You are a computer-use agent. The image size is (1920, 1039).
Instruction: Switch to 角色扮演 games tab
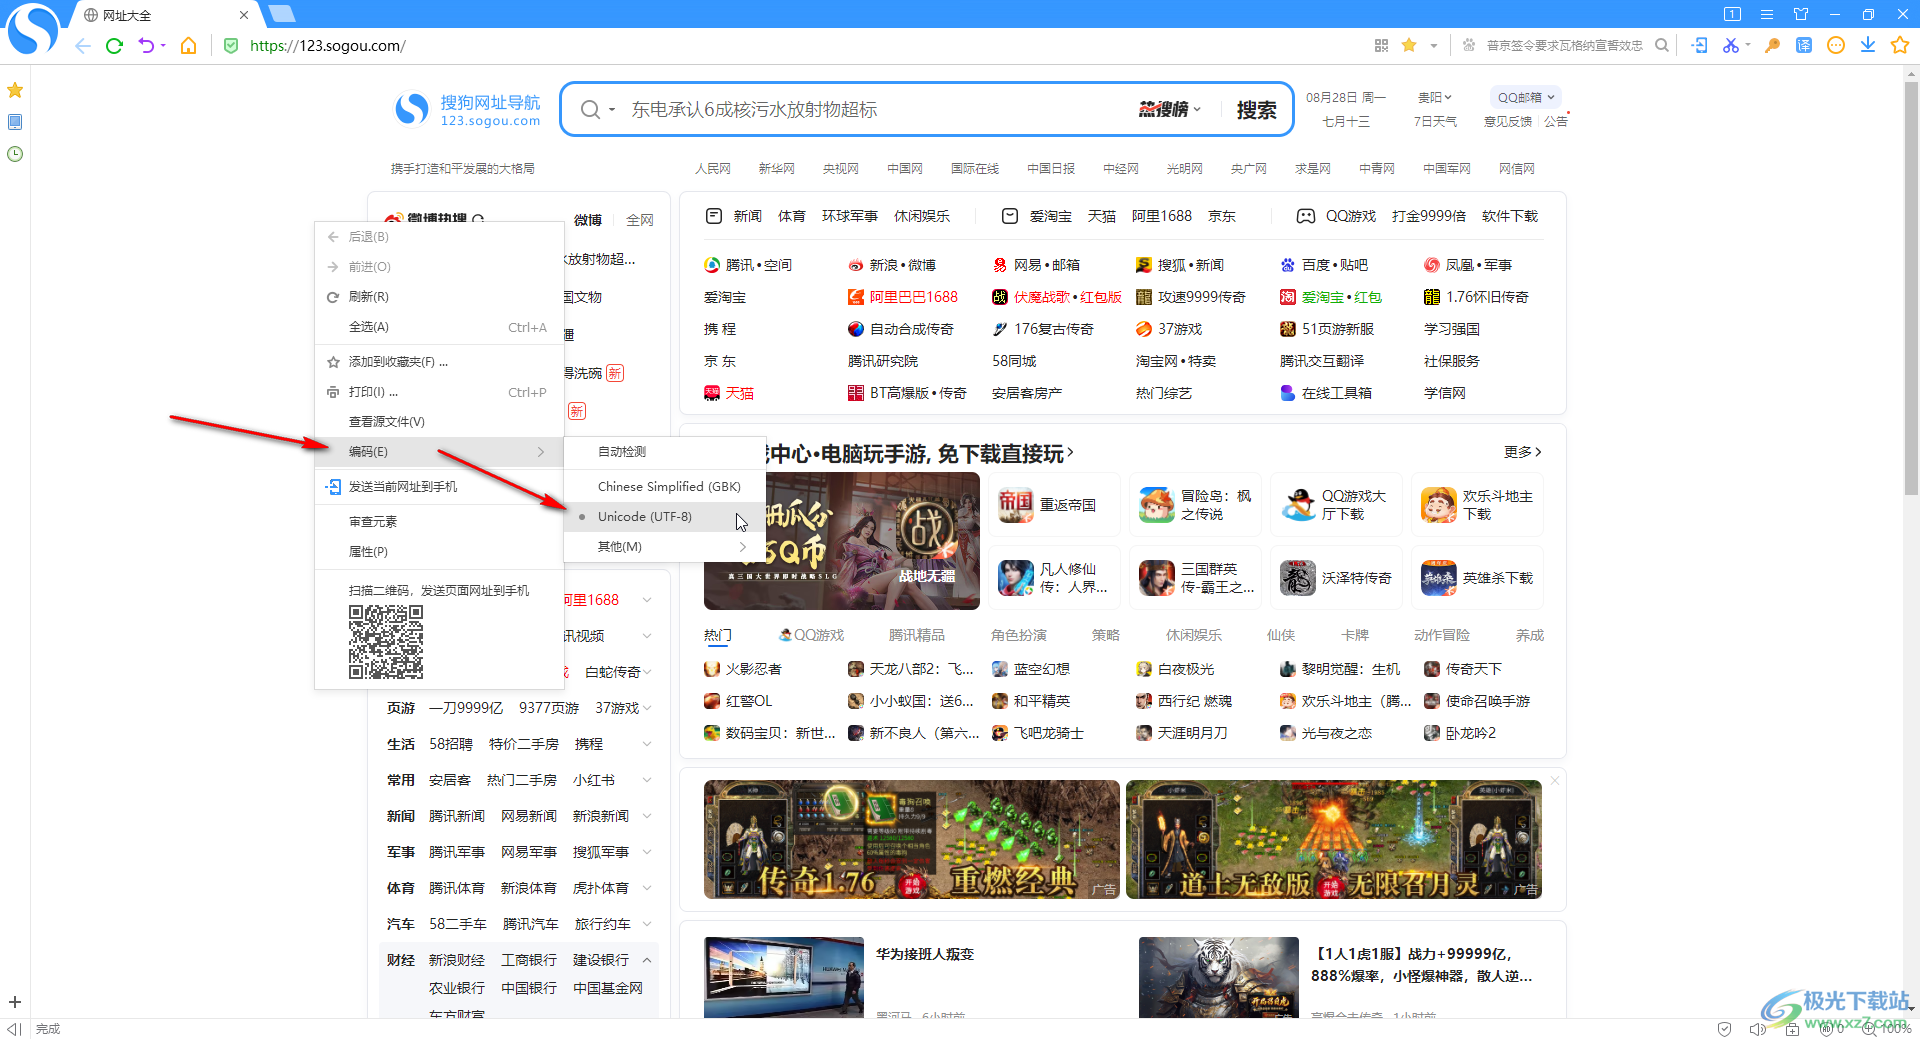(x=1019, y=635)
